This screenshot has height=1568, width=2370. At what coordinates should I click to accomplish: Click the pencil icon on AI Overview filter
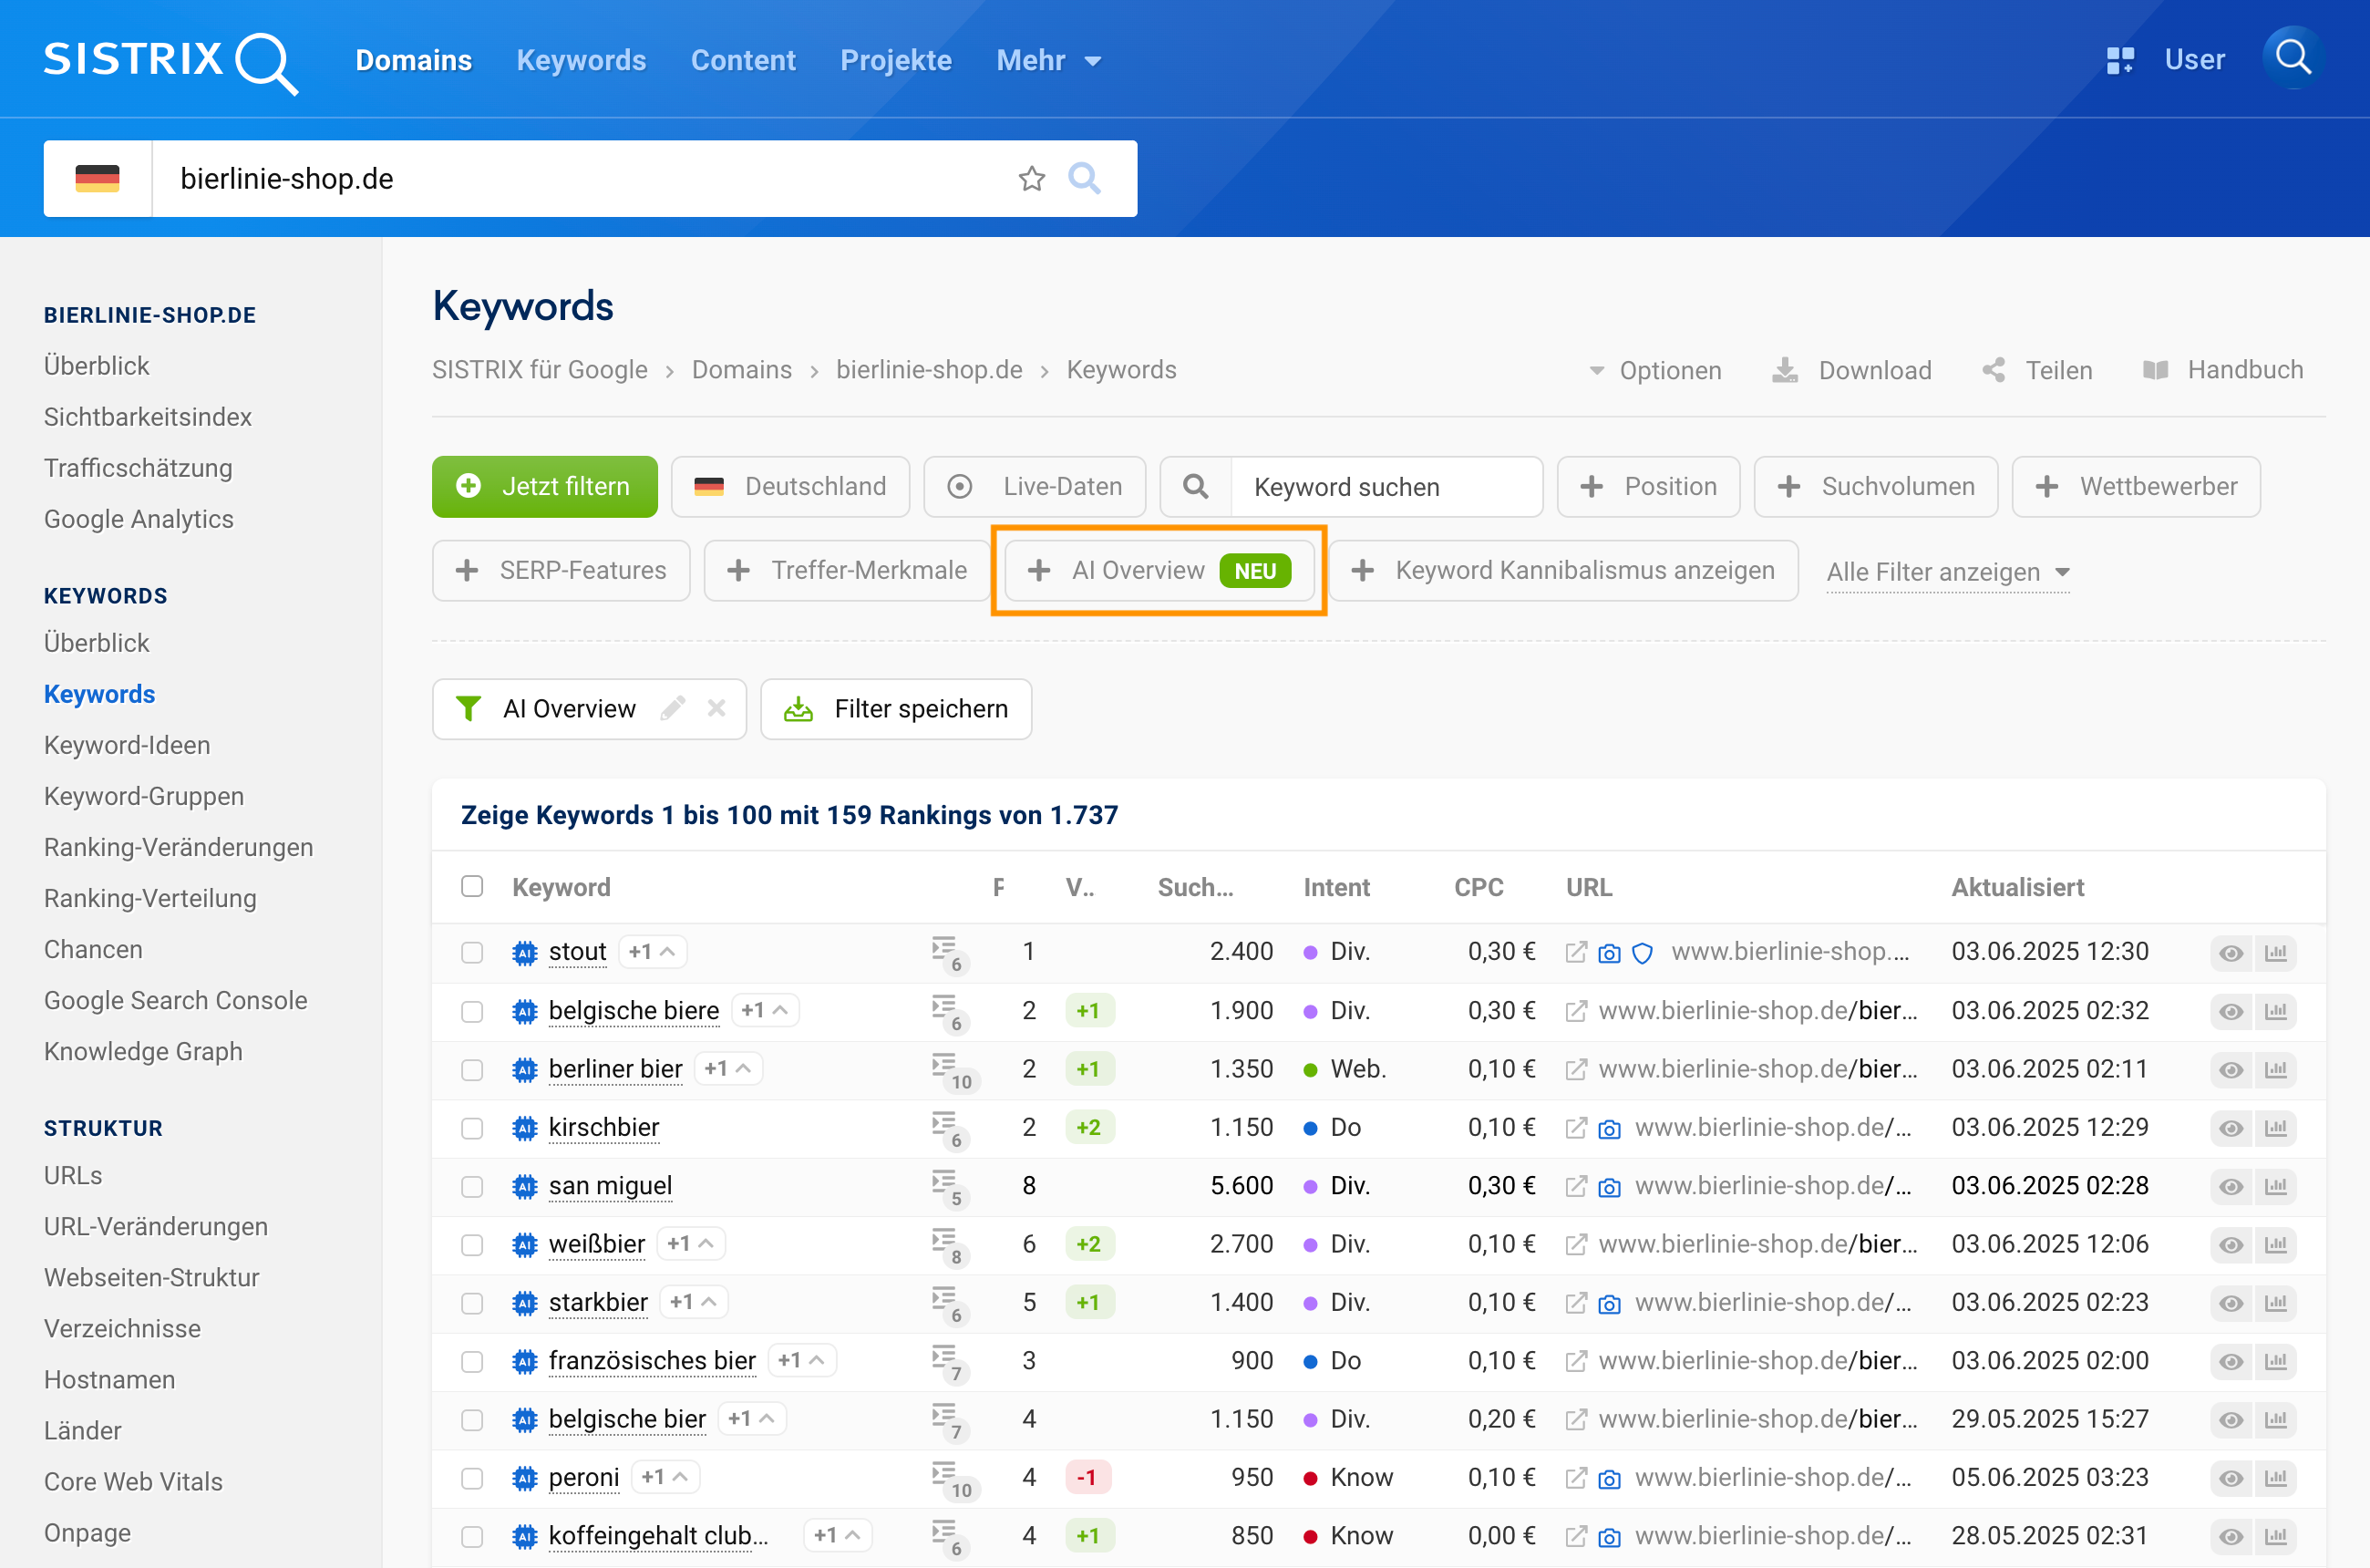coord(673,709)
